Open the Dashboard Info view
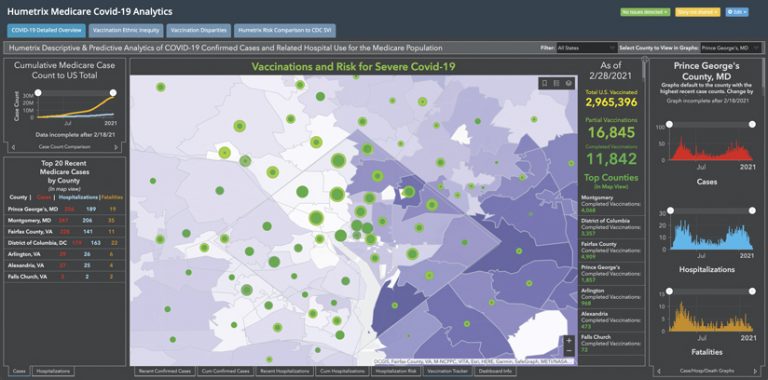Image resolution: width=768 pixels, height=380 pixels. [x=496, y=371]
